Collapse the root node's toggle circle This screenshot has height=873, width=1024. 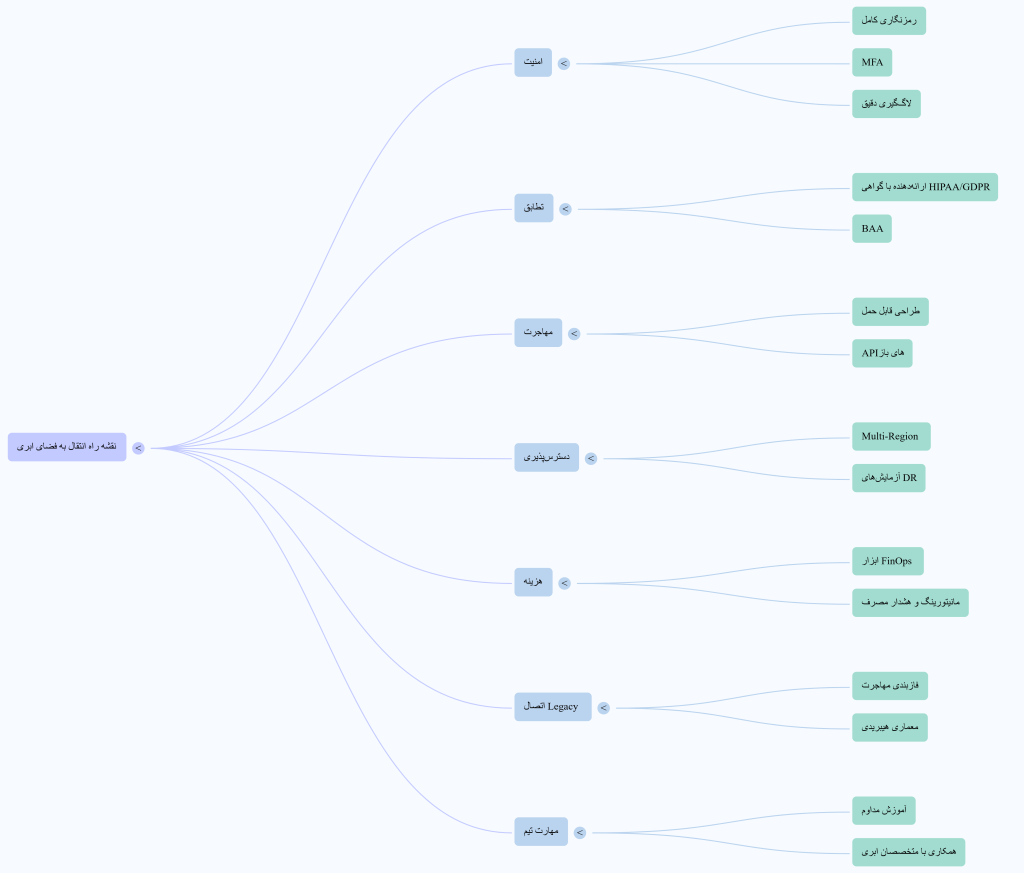pos(138,448)
